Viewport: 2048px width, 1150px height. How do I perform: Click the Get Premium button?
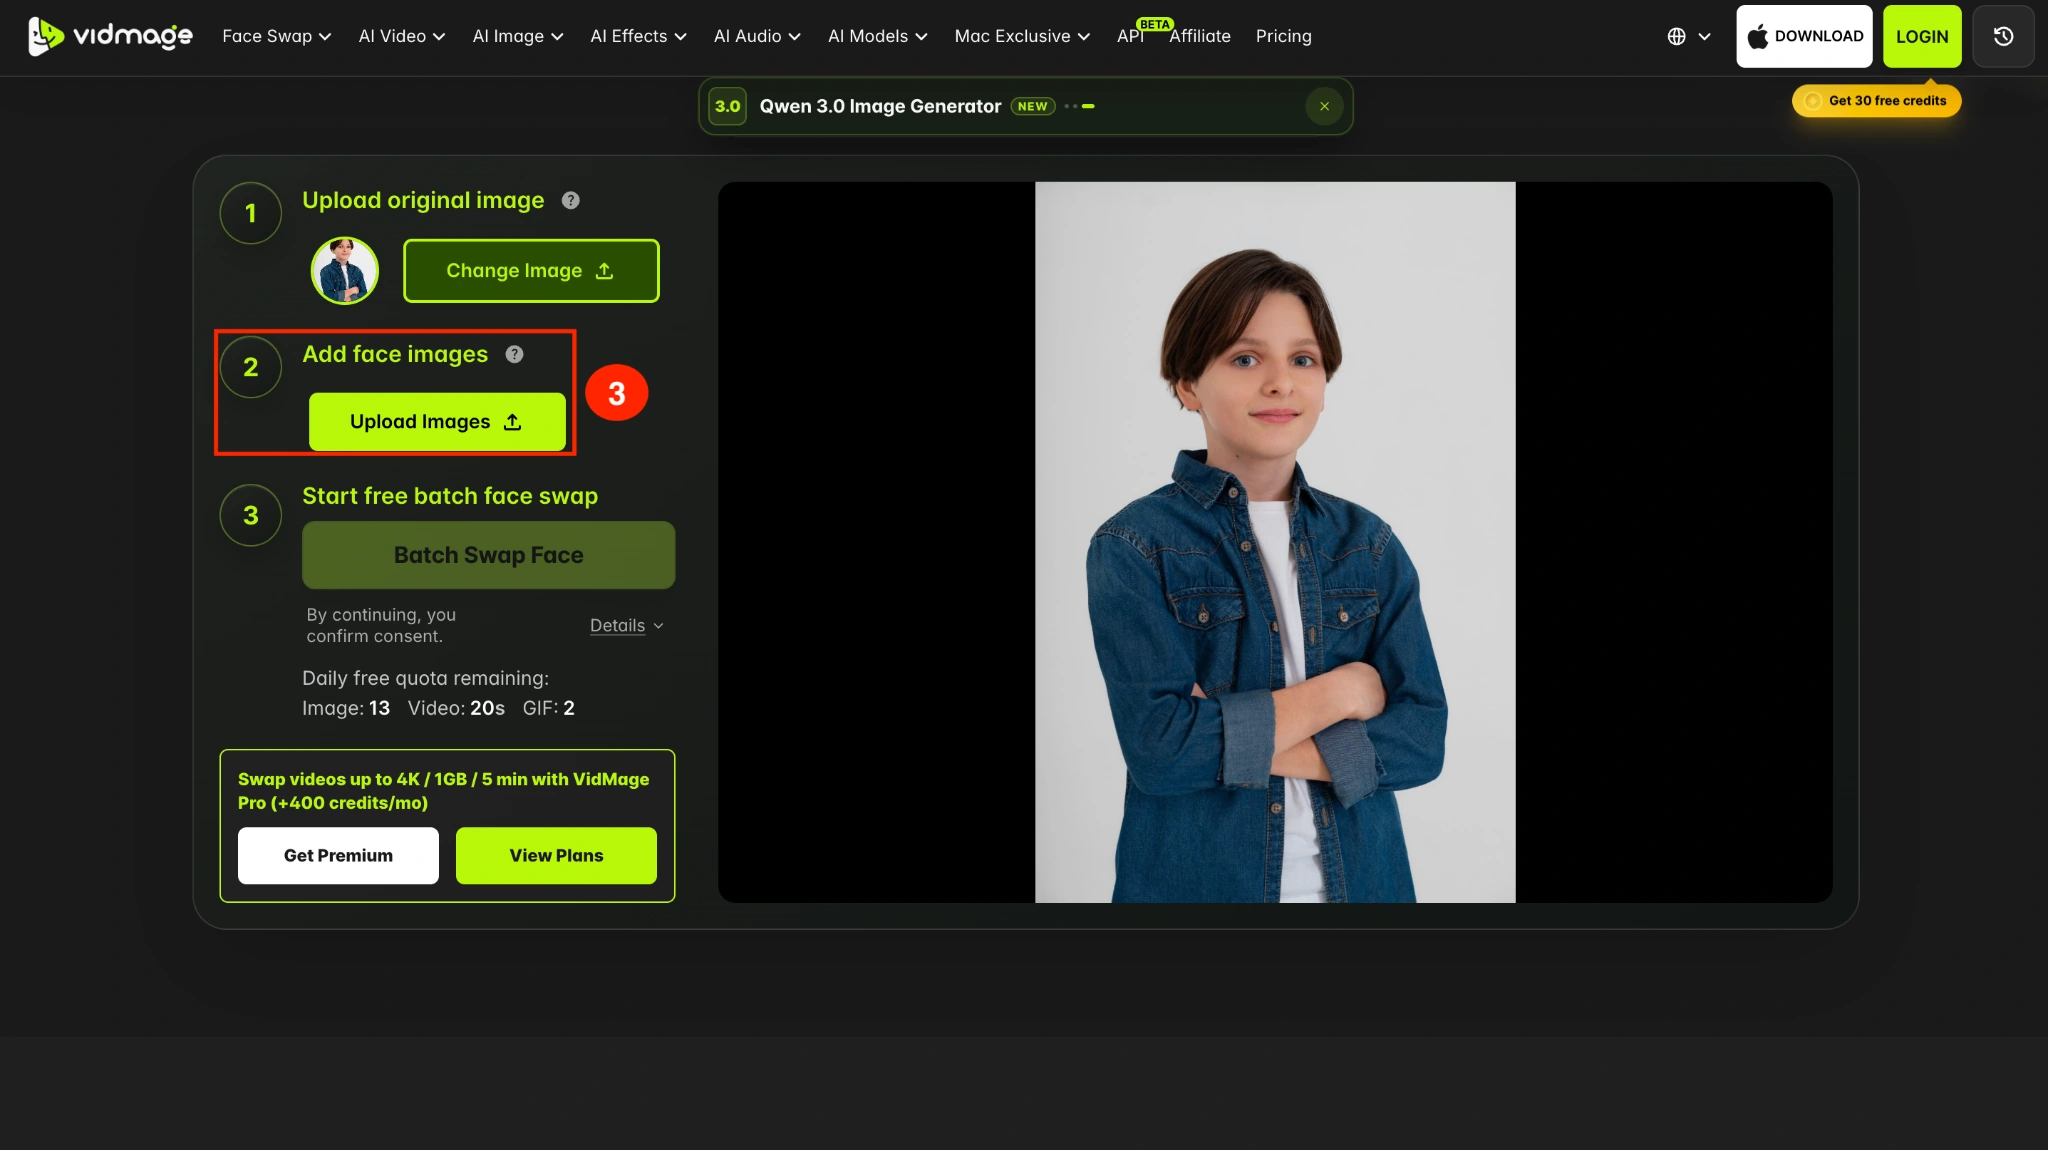tap(338, 856)
